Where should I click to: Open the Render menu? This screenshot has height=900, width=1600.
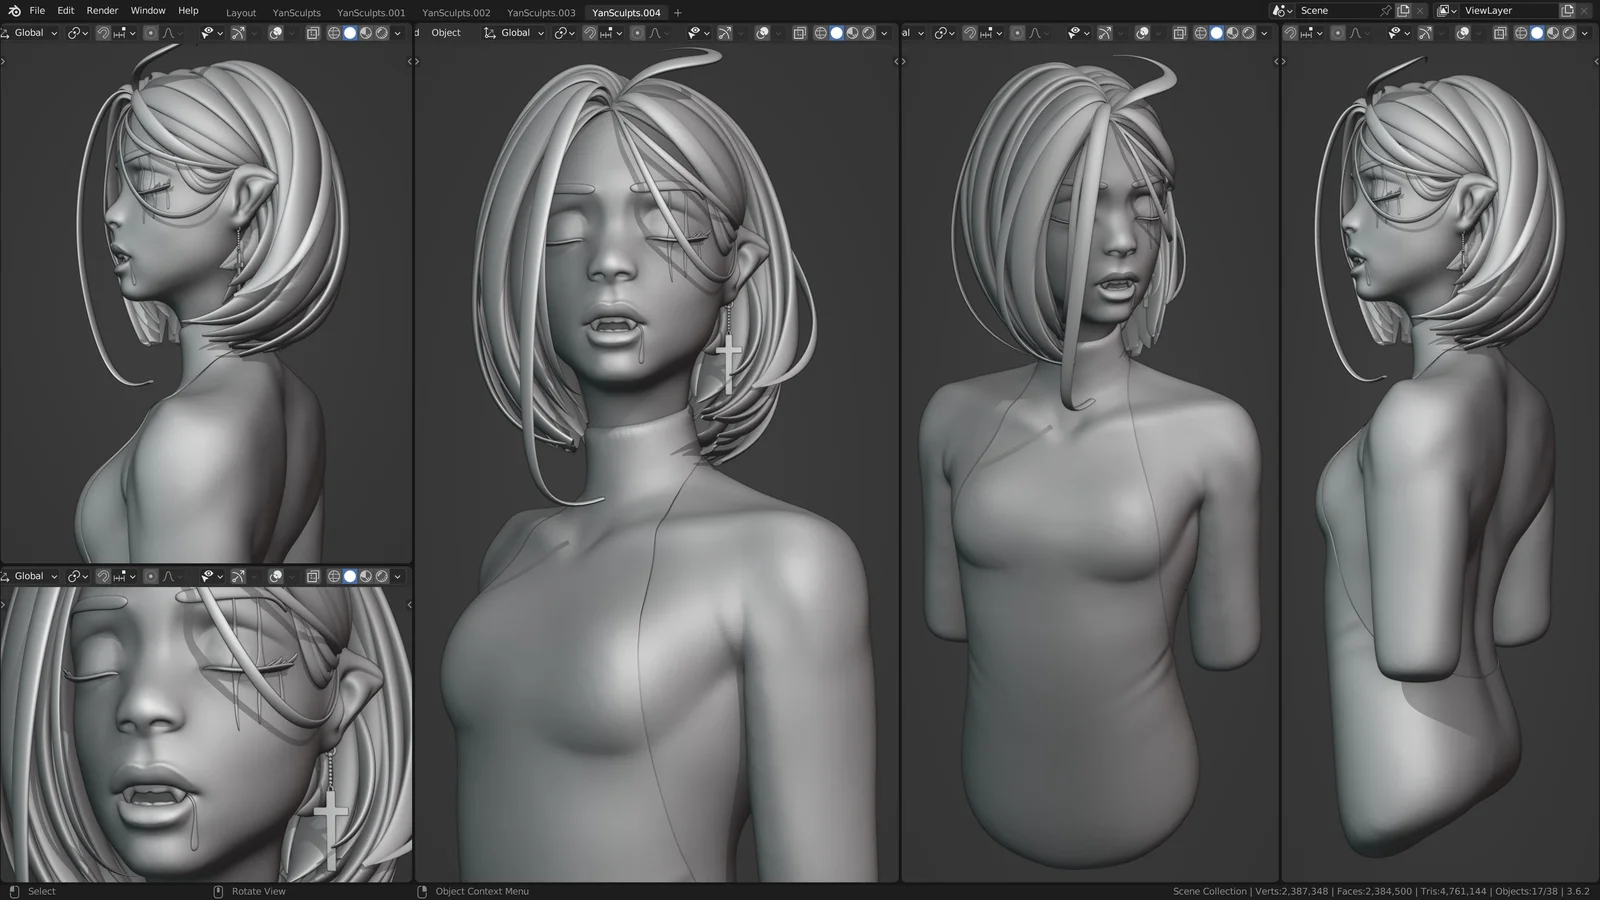(x=101, y=11)
